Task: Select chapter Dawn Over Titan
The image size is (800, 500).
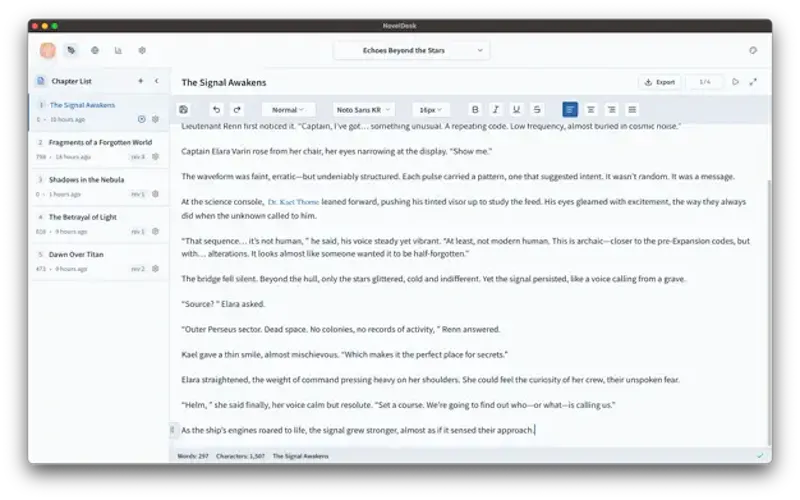Action: [99, 261]
